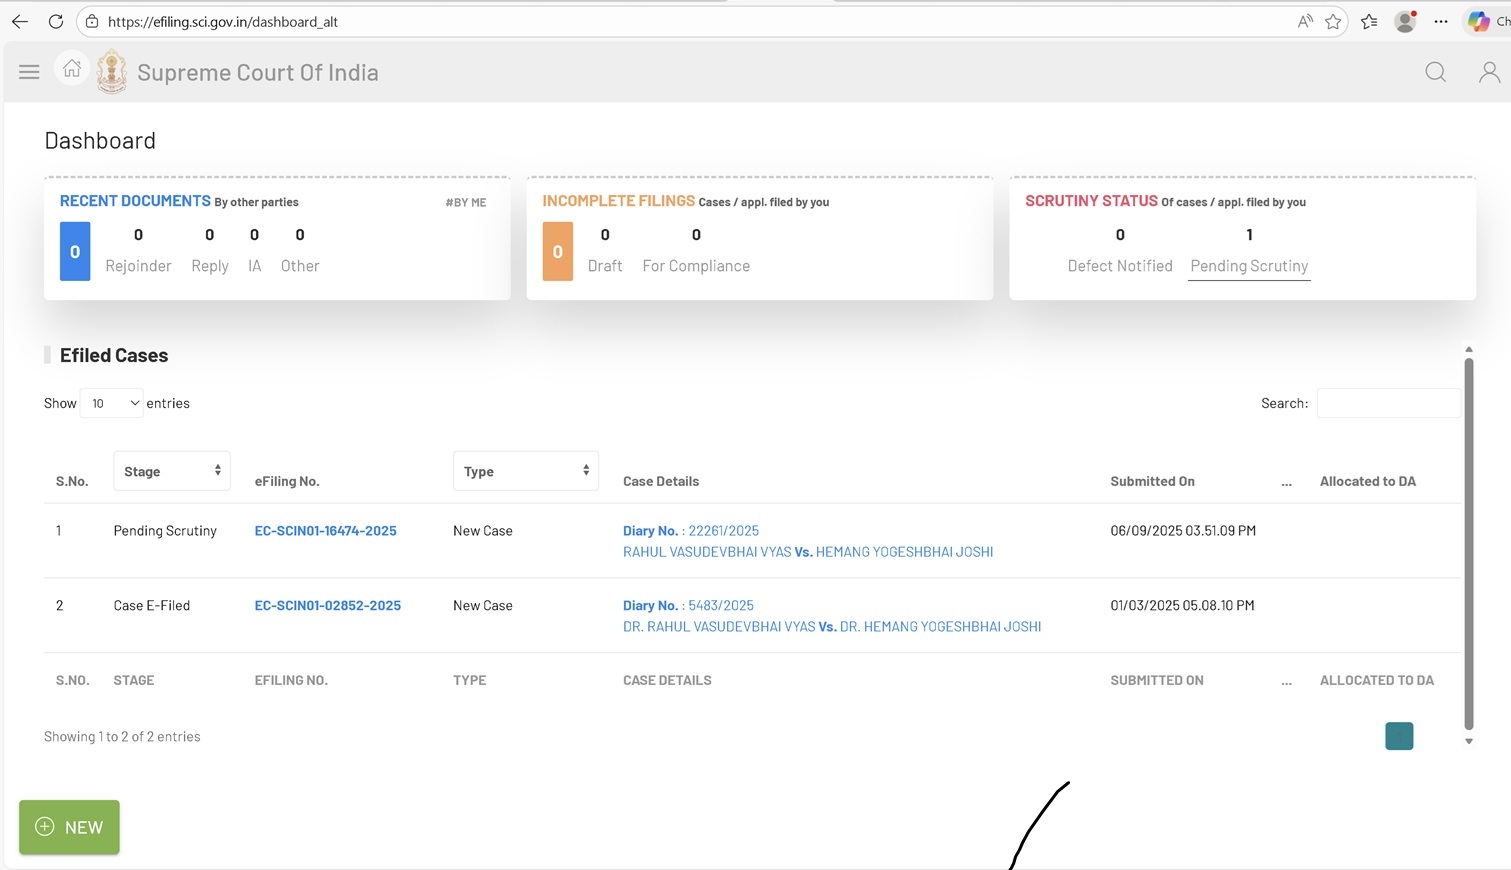1511x870 pixels.
Task: Select the Pending Scrutiny tab
Action: pos(1248,266)
